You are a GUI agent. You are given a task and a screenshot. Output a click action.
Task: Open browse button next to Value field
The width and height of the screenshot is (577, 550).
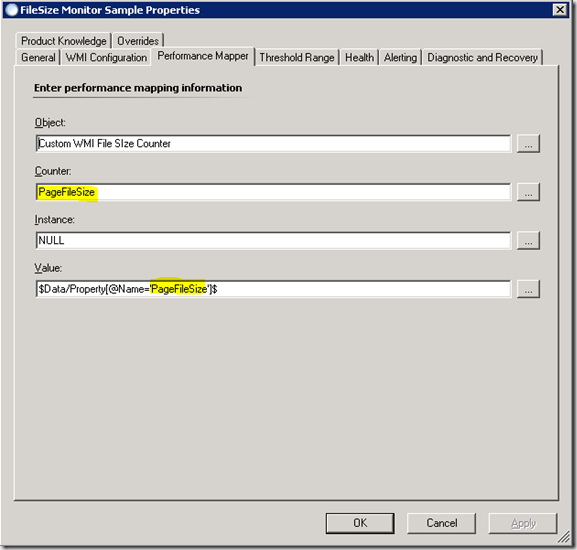coord(528,289)
